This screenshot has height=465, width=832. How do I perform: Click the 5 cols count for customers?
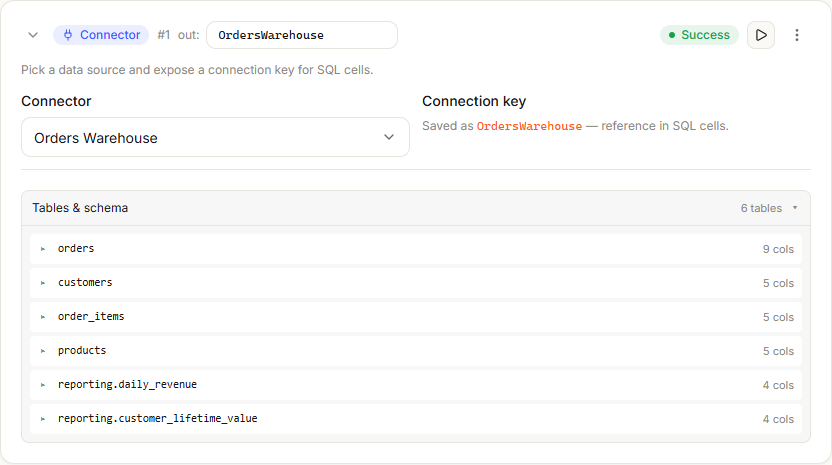[778, 283]
